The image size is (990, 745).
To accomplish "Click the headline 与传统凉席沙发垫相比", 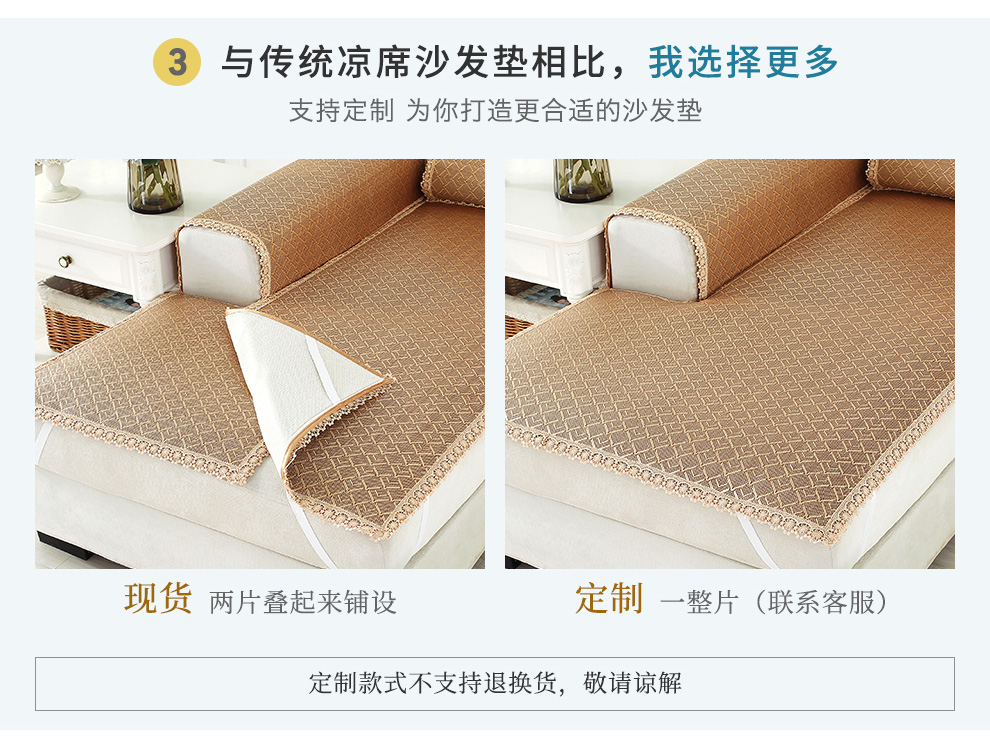I will 414,62.
